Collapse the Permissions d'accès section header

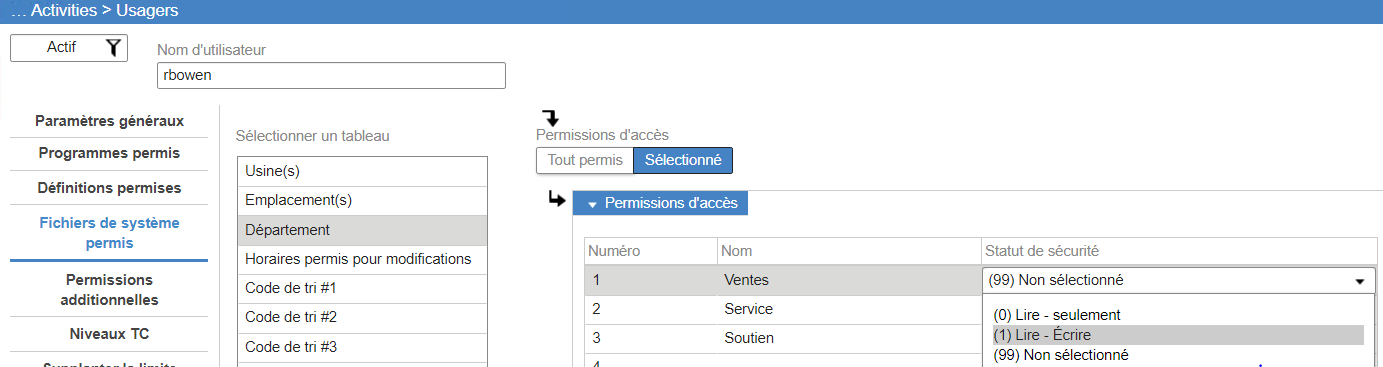[660, 203]
